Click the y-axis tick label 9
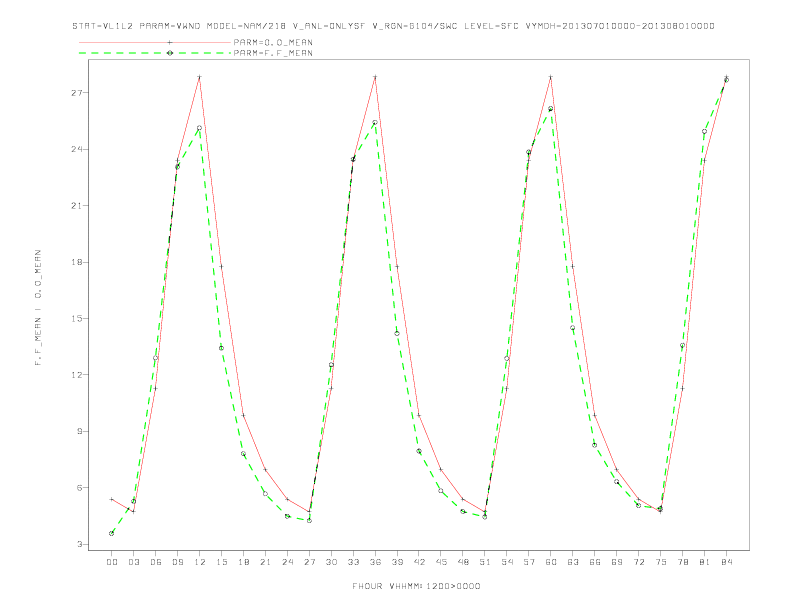Image resolution: width=792 pixels, height=612 pixels. (x=80, y=431)
